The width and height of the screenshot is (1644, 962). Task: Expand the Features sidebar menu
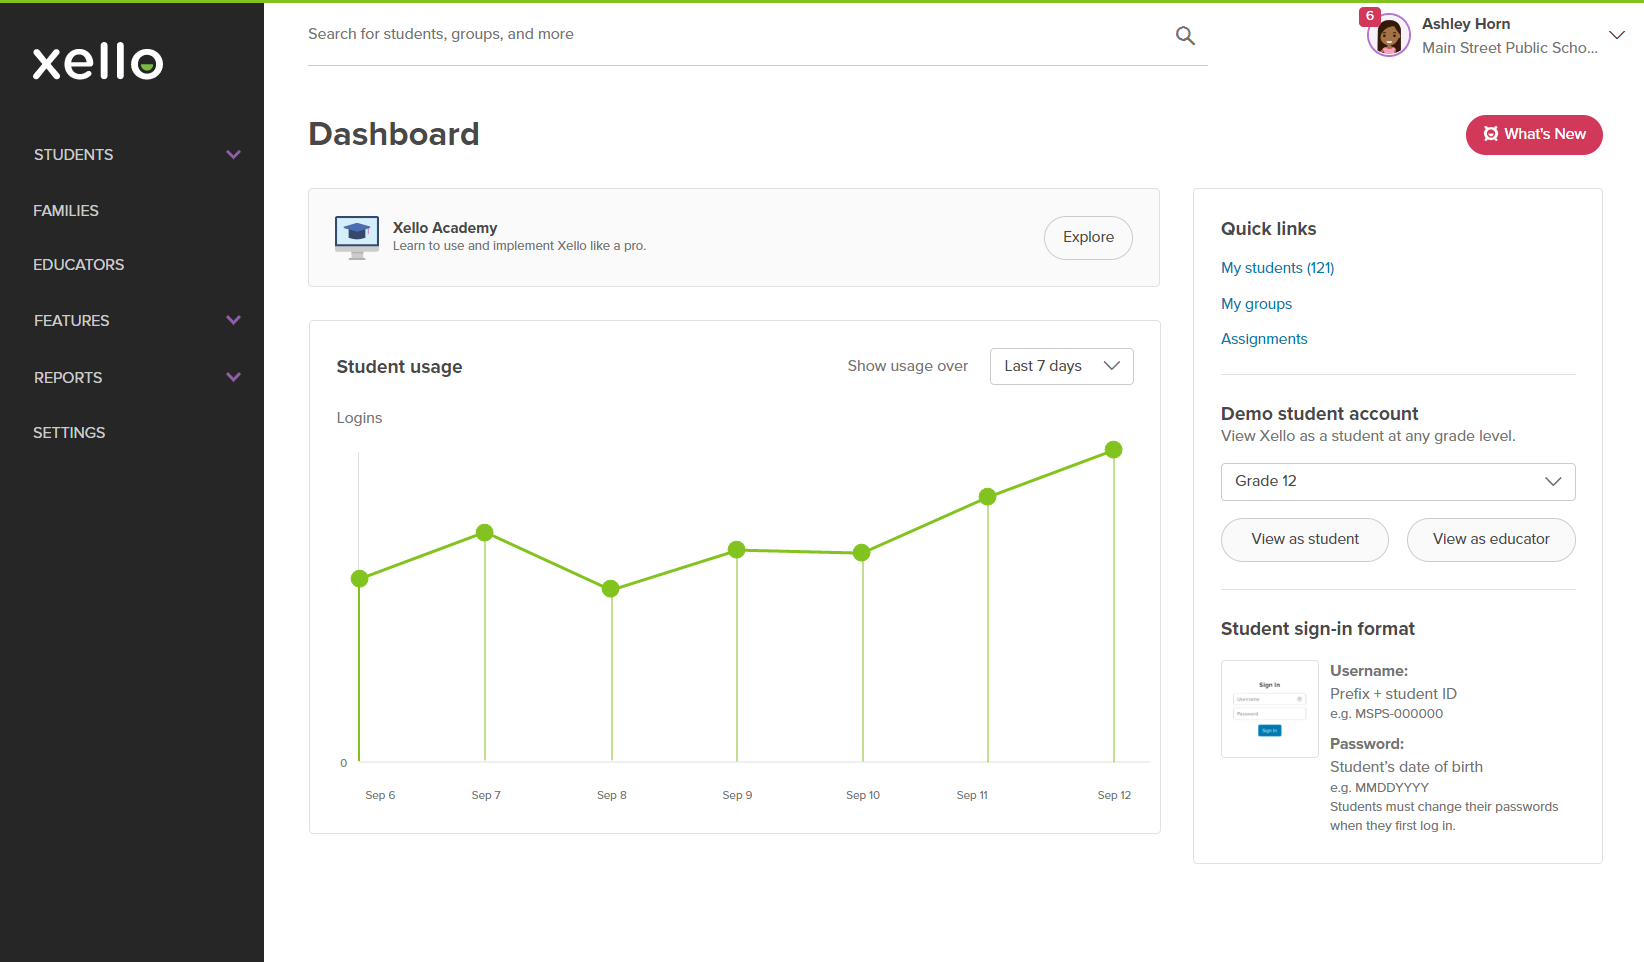tap(233, 321)
